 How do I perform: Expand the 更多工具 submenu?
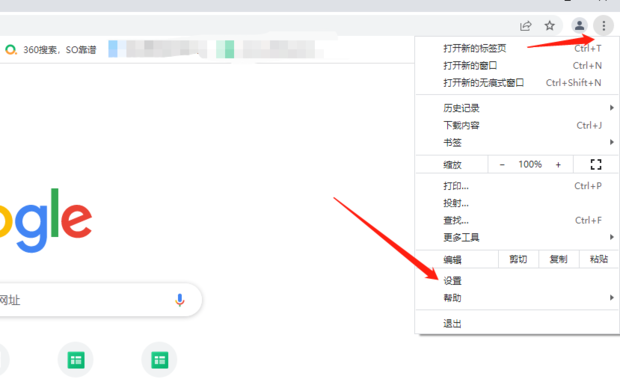[517, 237]
